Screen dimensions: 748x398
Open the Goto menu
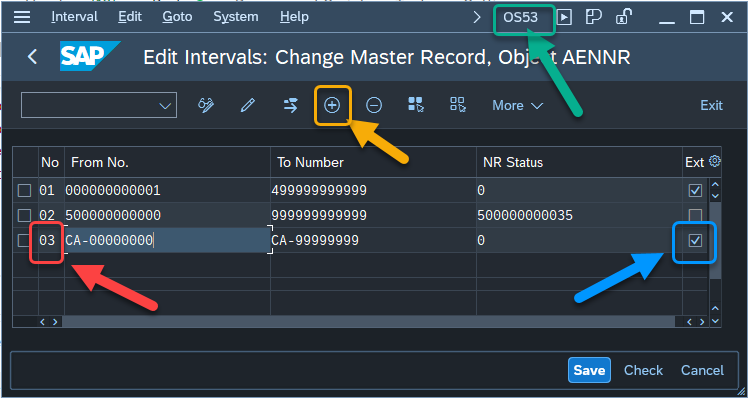tap(177, 17)
